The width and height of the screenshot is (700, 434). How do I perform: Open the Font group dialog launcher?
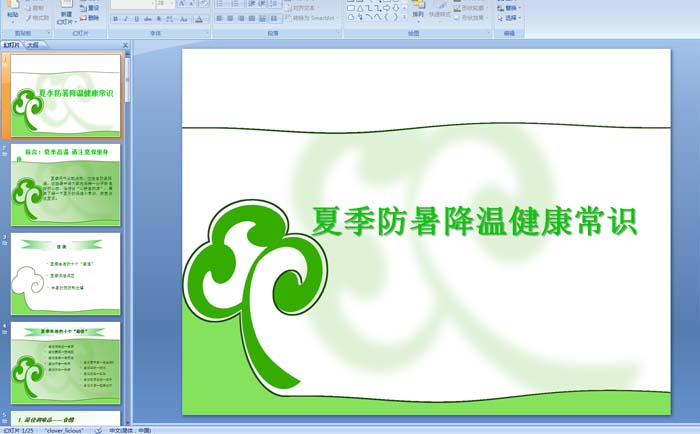click(207, 33)
